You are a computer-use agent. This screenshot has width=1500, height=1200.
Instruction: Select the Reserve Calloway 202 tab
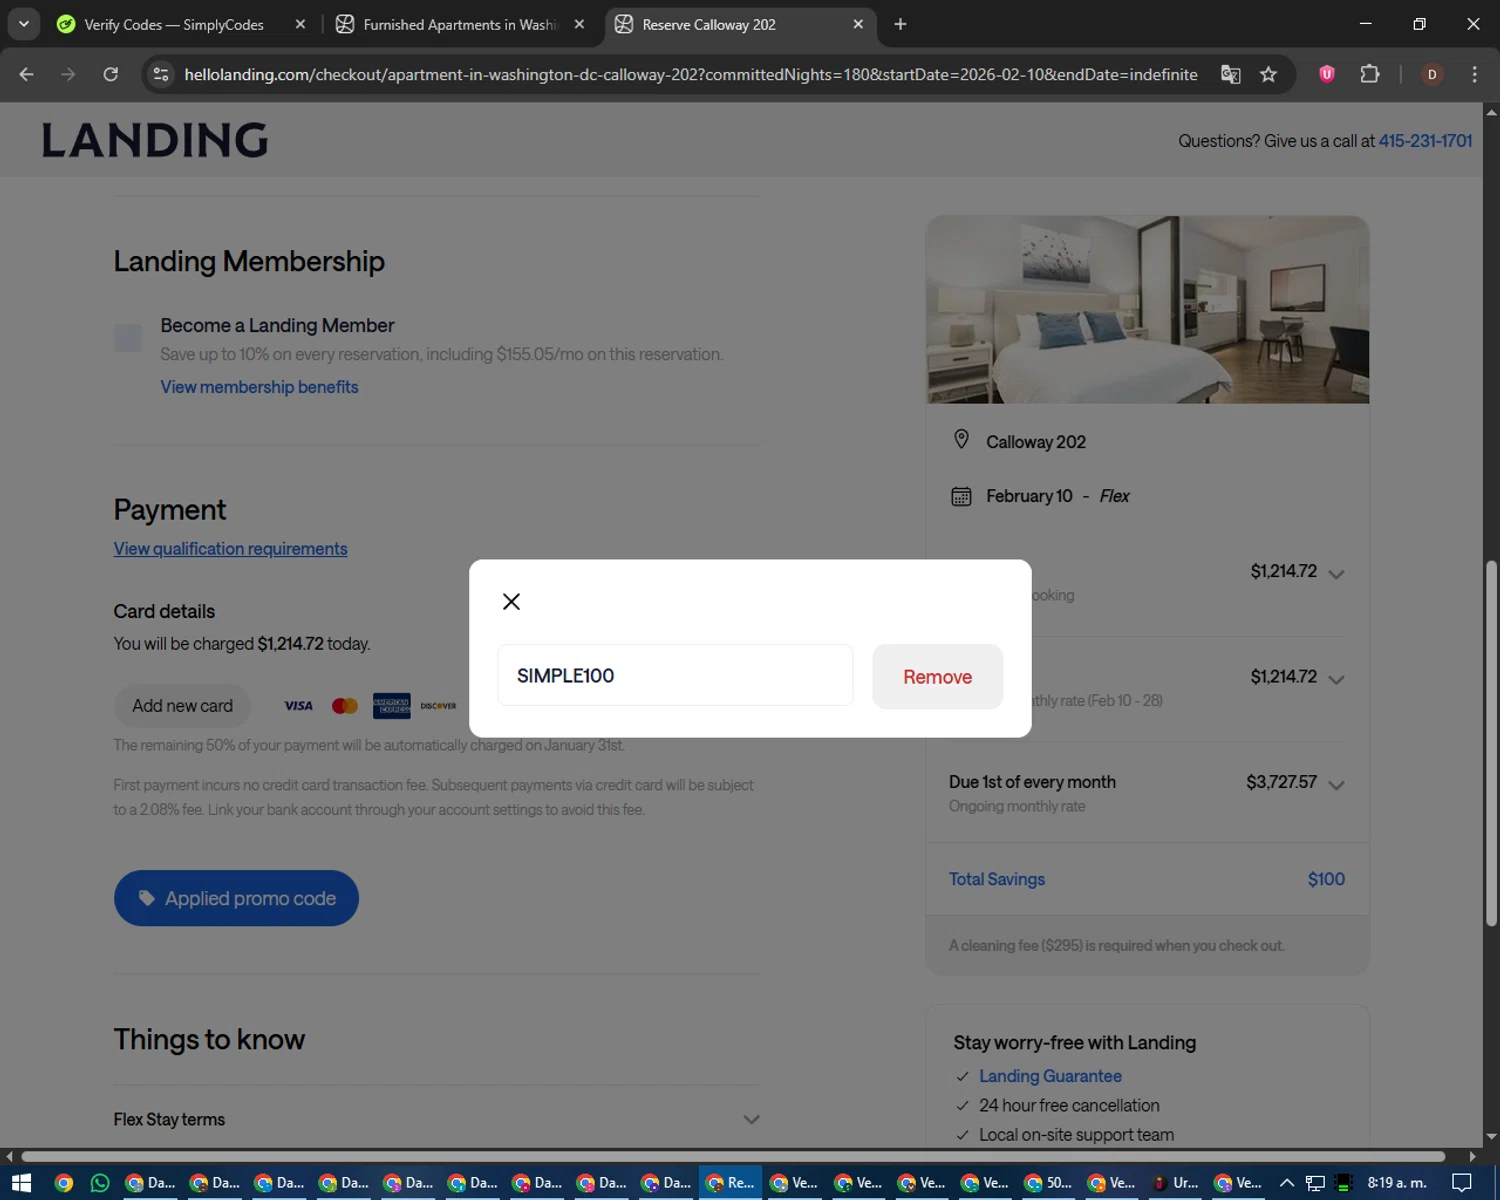click(709, 24)
